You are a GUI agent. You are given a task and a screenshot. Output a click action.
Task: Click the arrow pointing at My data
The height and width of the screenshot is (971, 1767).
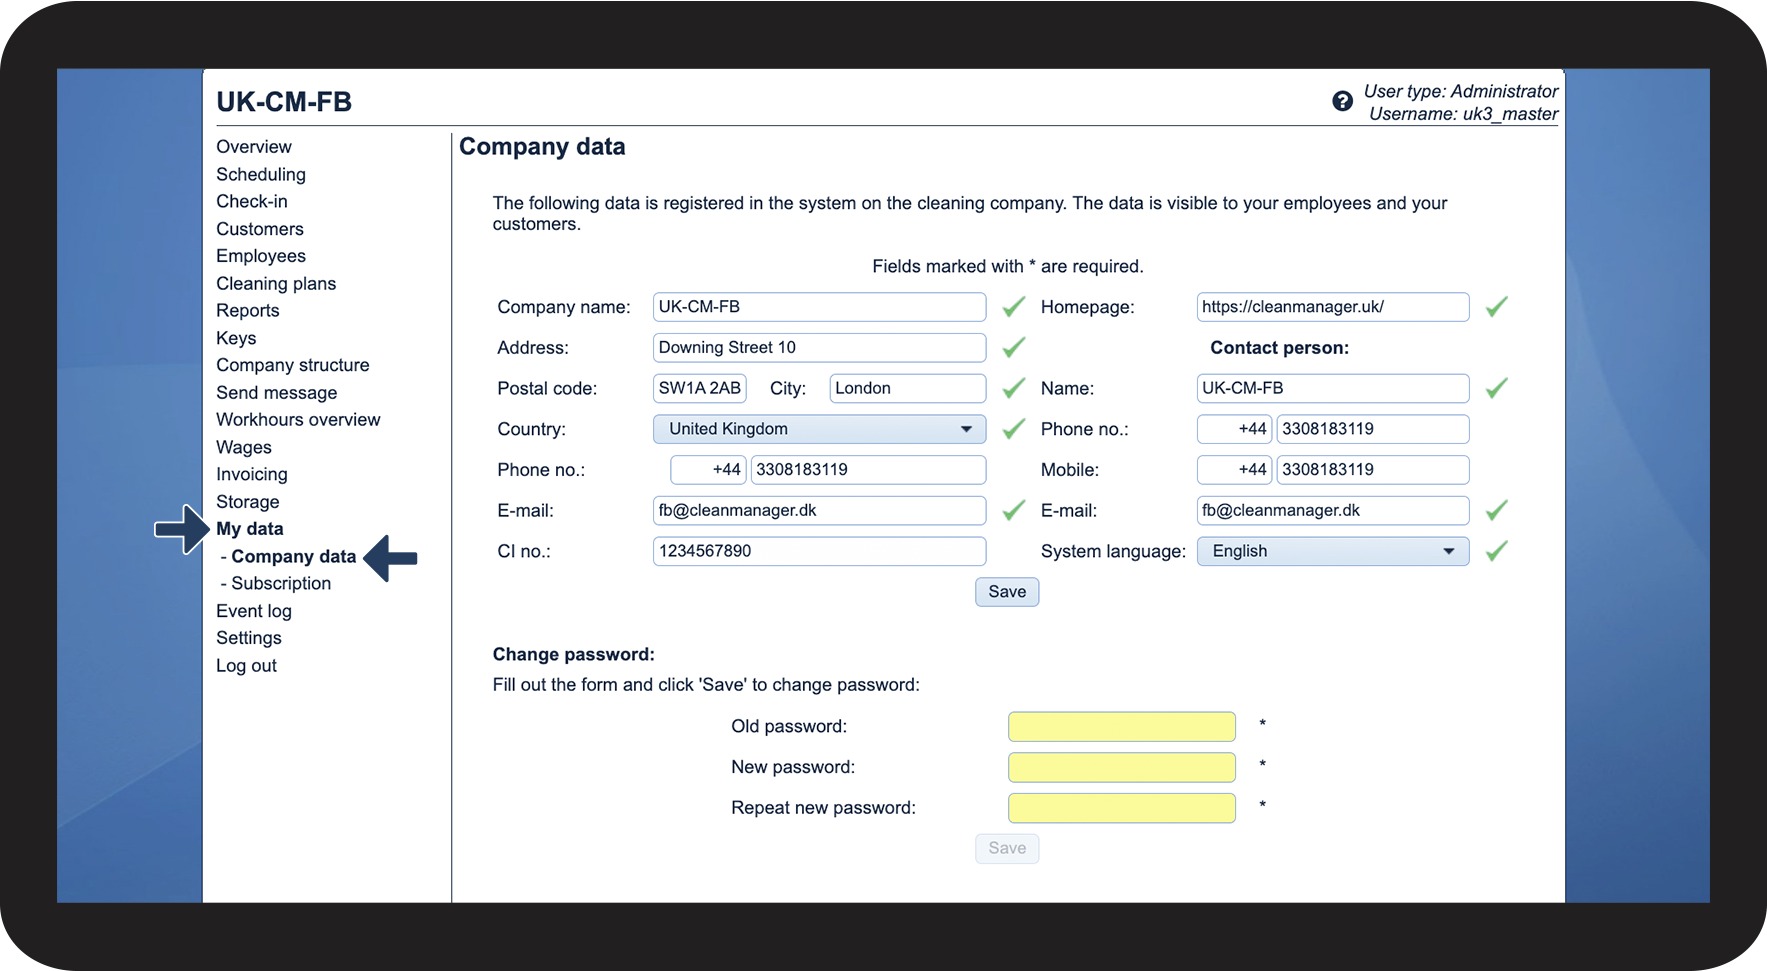tap(182, 529)
